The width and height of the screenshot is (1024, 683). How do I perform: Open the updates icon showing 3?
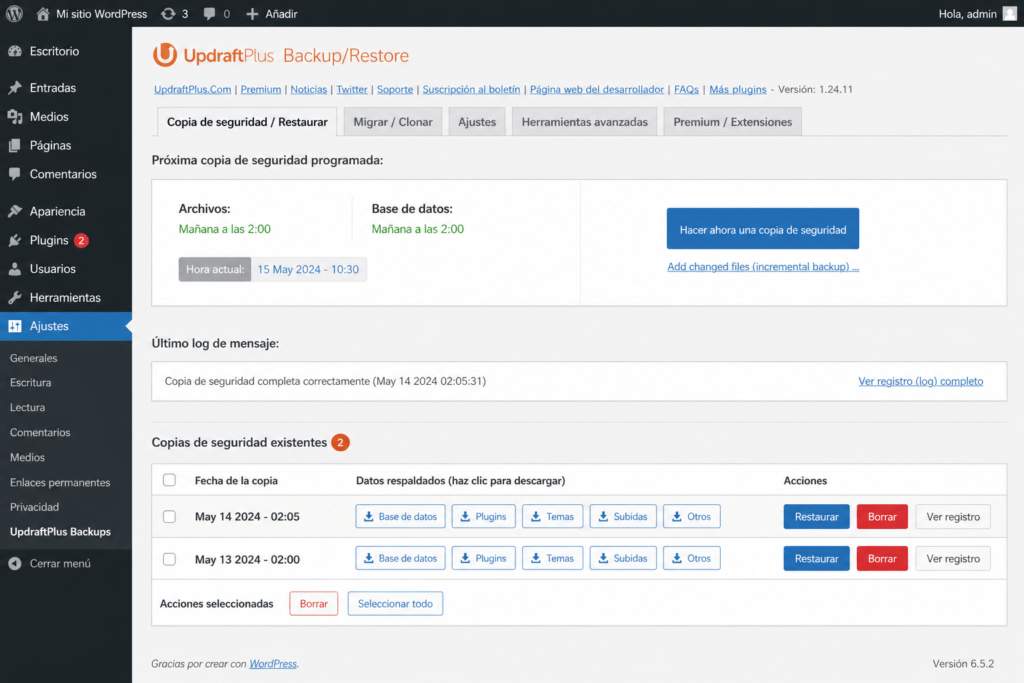coord(168,14)
